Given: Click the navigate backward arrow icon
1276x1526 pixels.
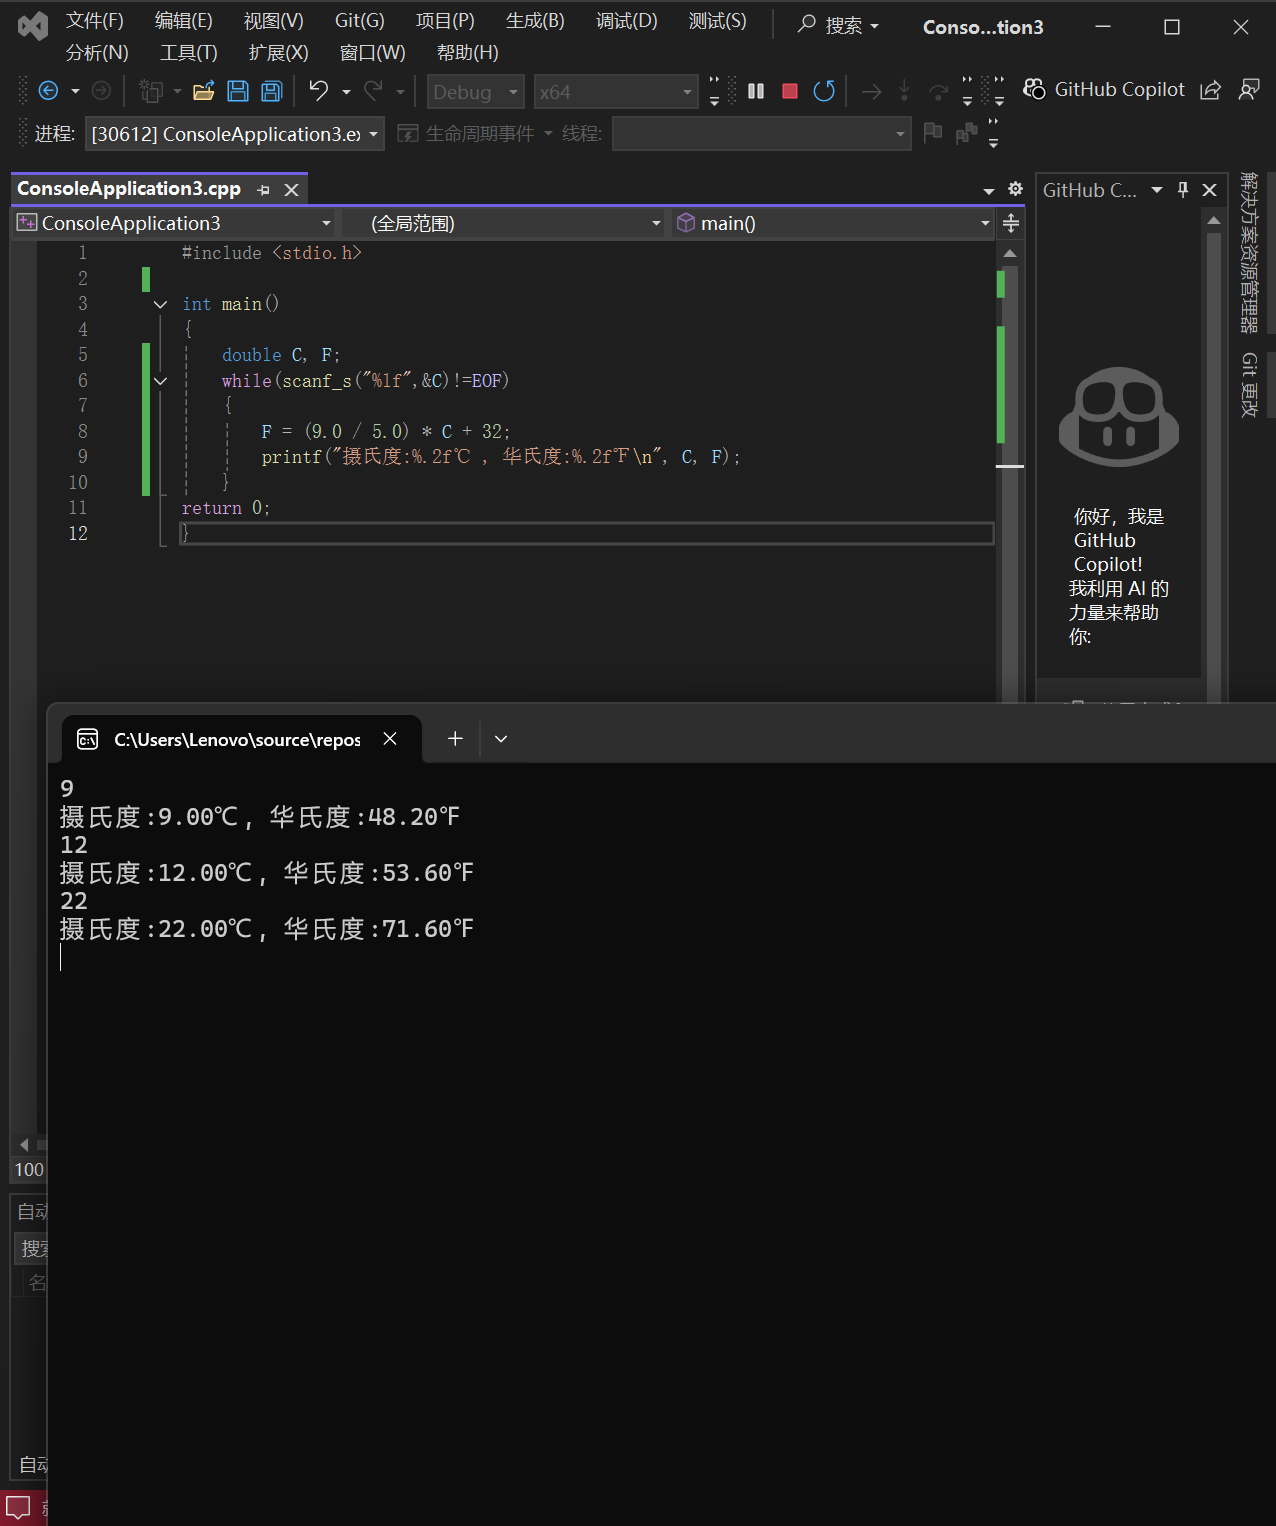Looking at the screenshot, I should click(x=48, y=91).
